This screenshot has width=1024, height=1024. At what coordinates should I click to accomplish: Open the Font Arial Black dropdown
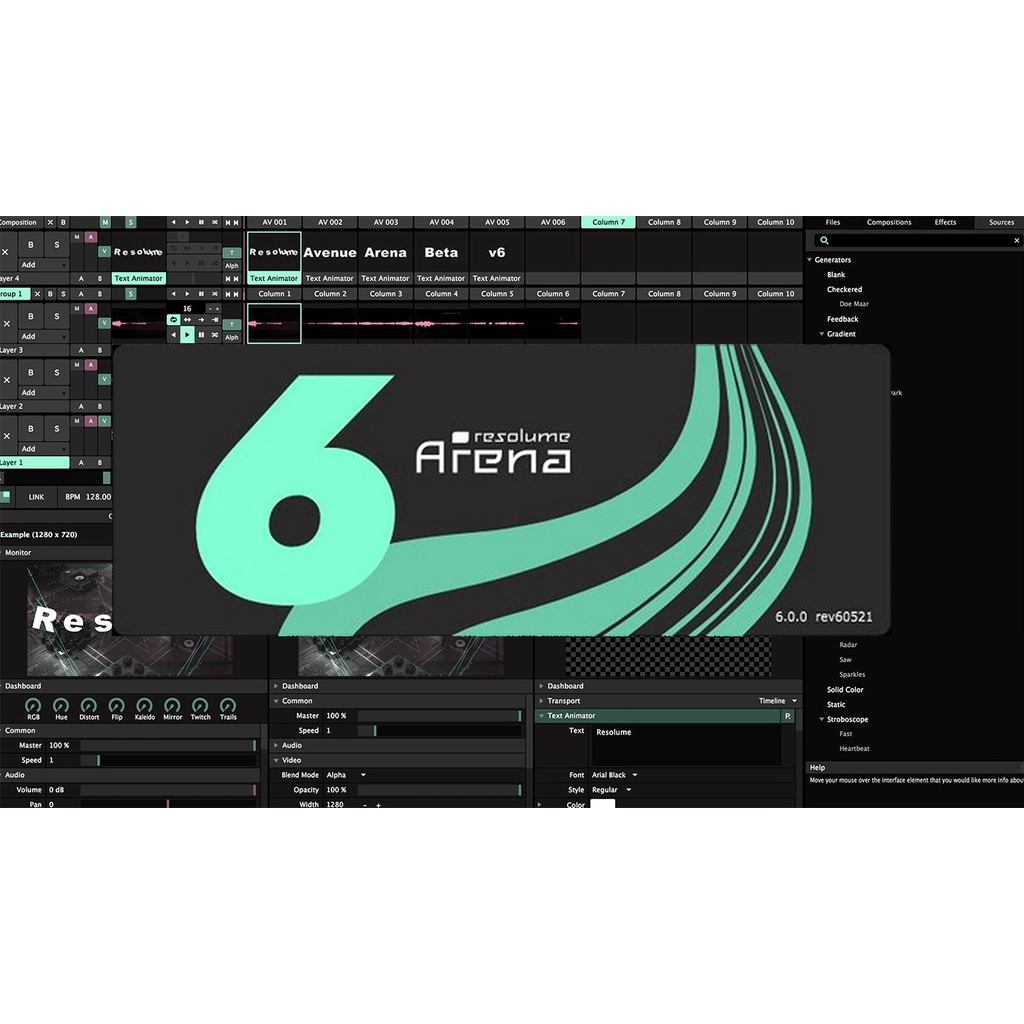615,775
